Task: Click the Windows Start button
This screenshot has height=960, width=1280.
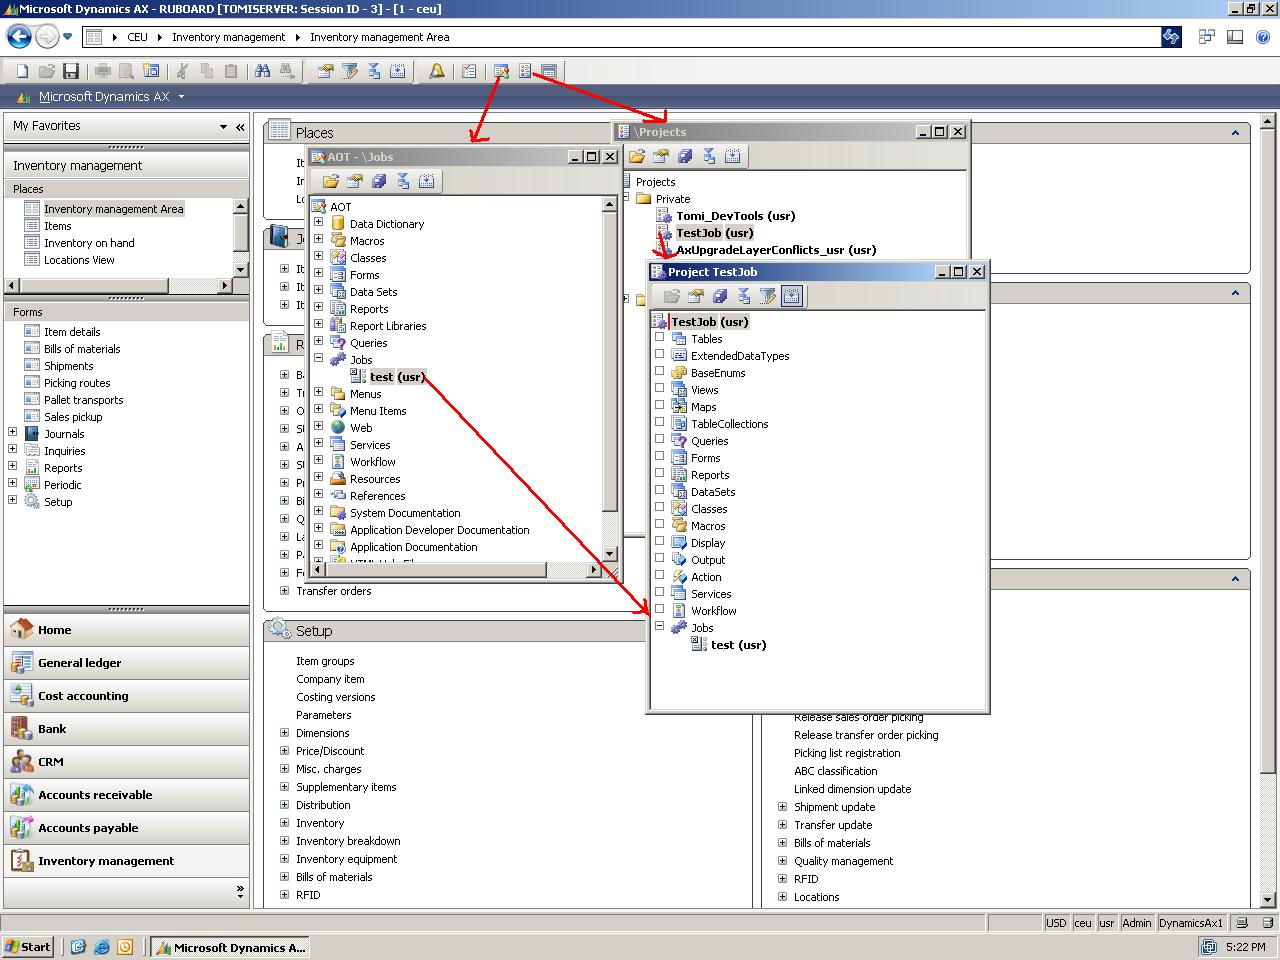Action: (x=28, y=946)
